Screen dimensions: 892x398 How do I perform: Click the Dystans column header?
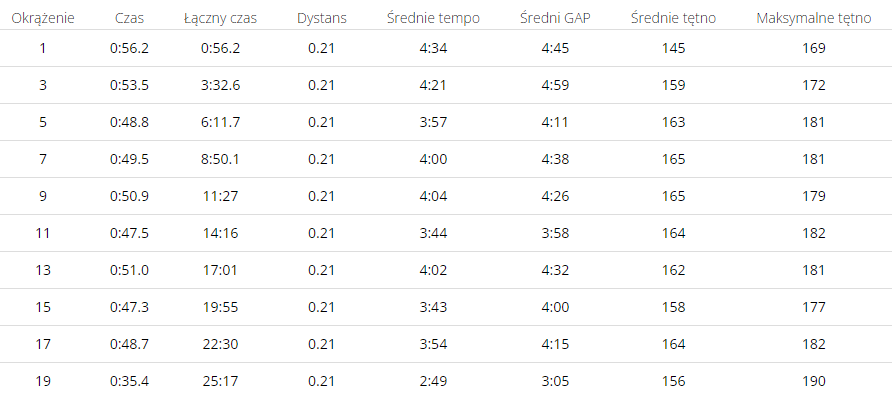click(321, 18)
